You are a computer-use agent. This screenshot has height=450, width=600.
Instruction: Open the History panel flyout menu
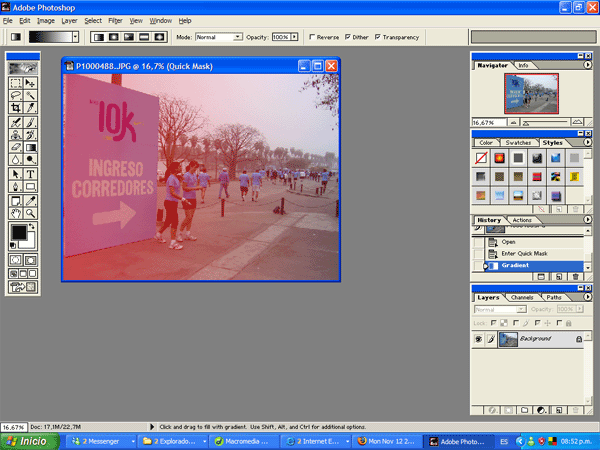(x=587, y=220)
